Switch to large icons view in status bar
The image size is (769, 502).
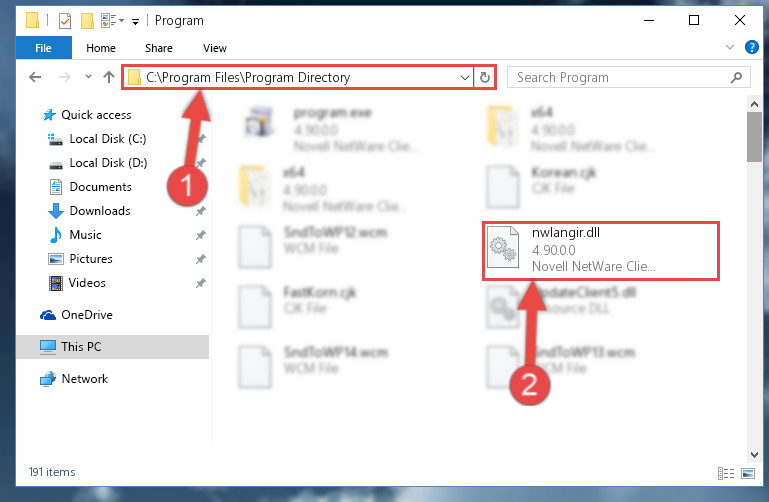(x=748, y=473)
